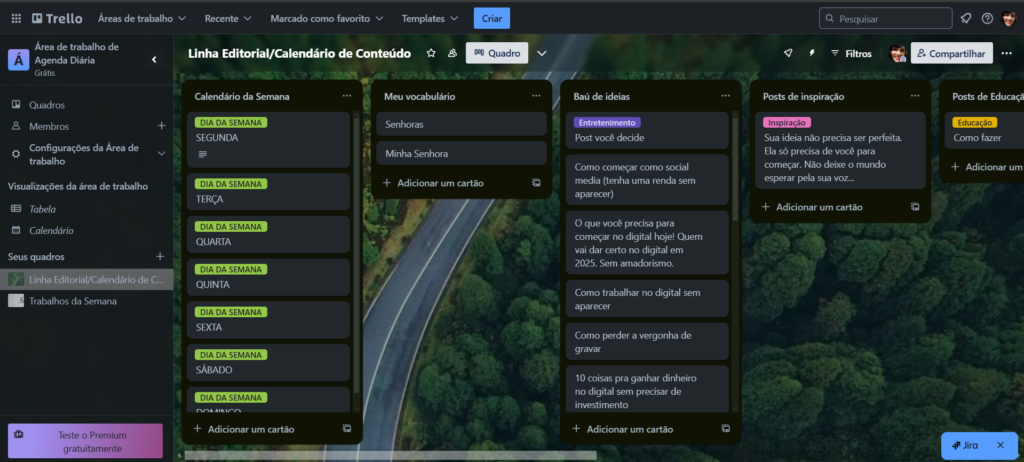
Task: Create new board plus next to Seus quadros
Action: pos(160,256)
